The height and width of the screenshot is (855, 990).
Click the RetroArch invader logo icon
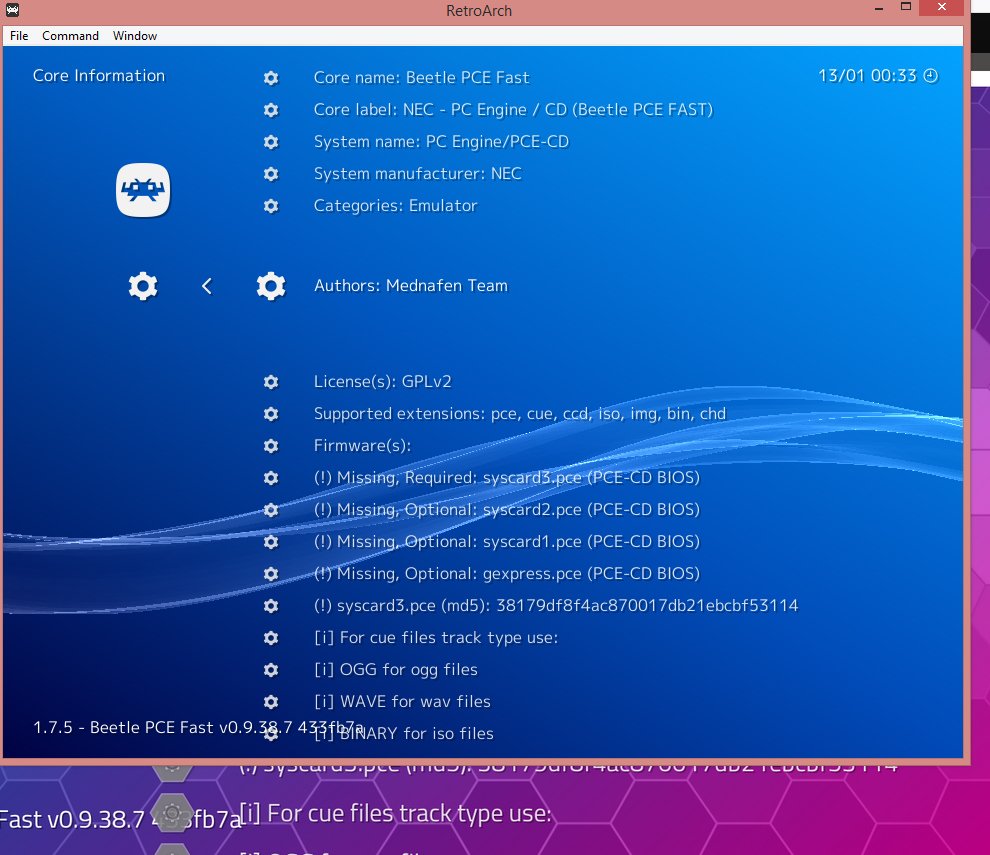(143, 189)
